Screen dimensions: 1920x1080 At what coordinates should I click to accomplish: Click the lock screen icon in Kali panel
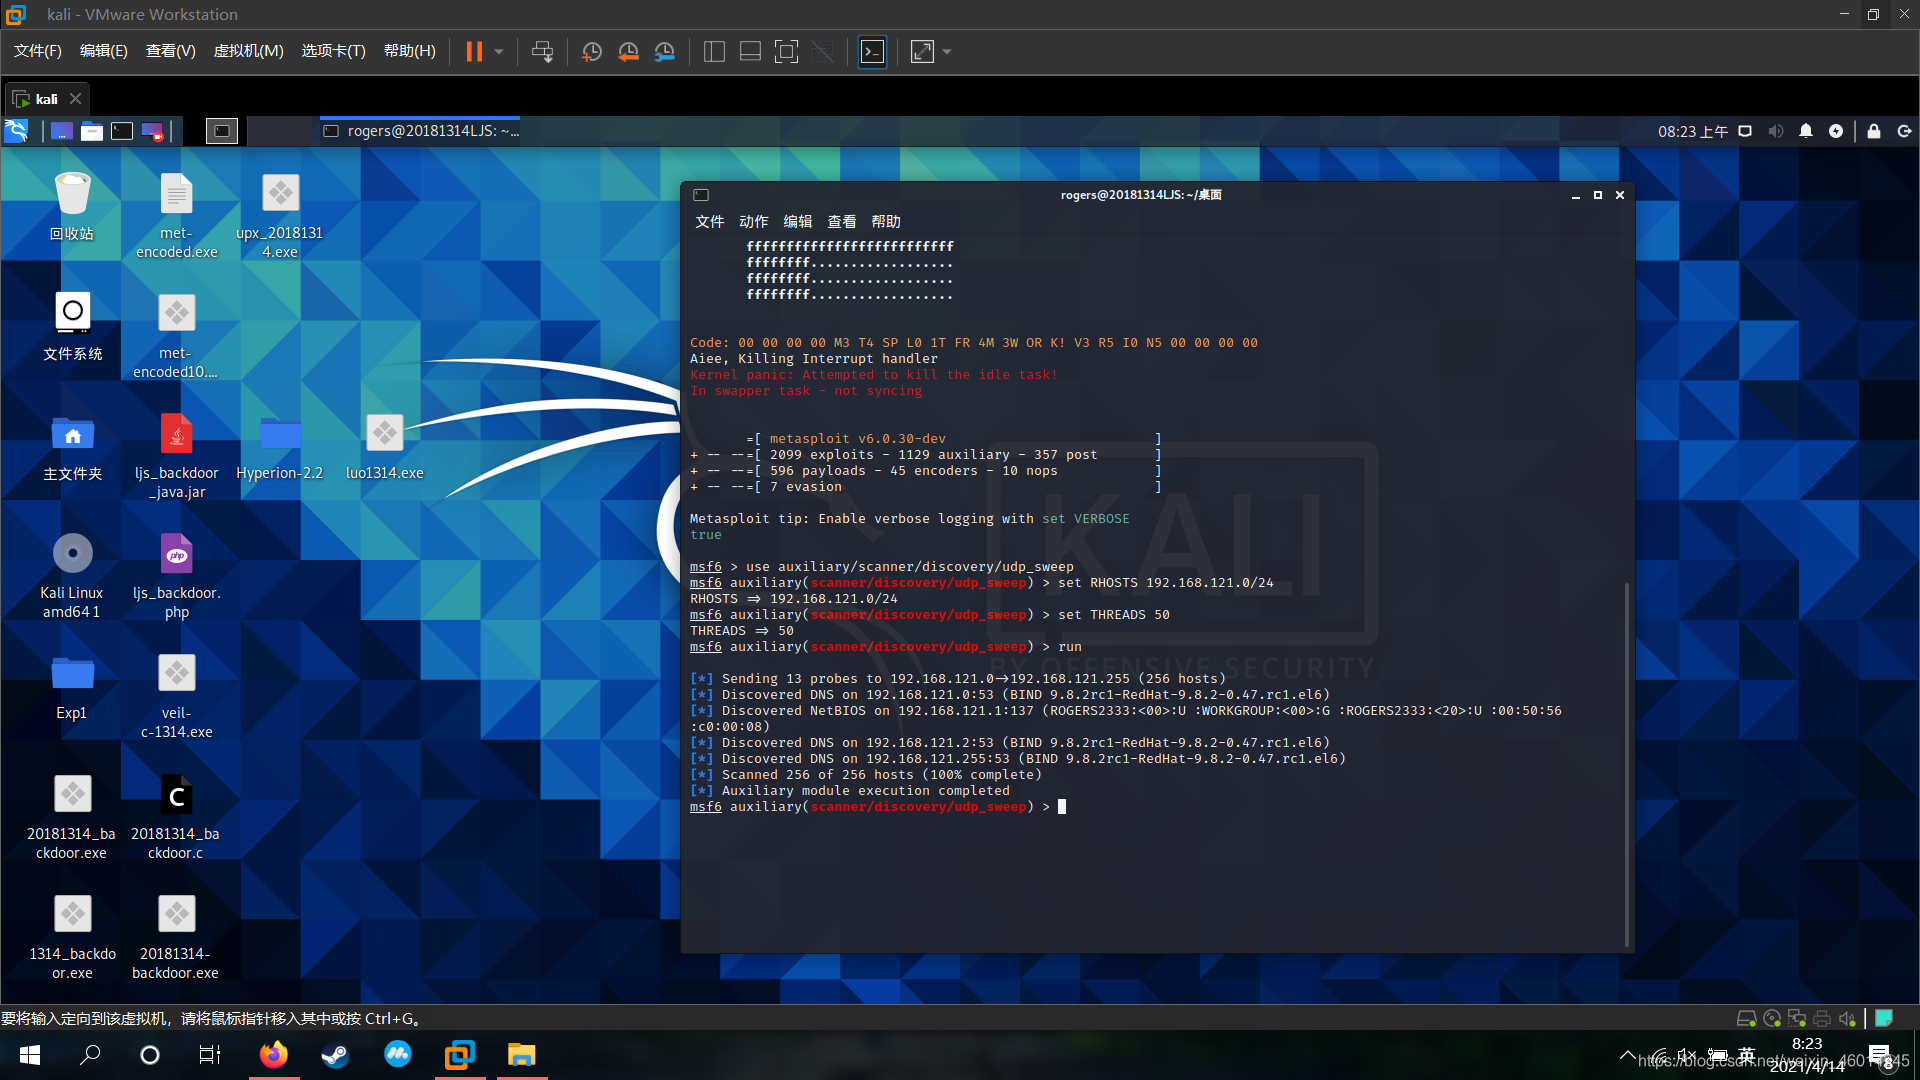tap(1874, 131)
